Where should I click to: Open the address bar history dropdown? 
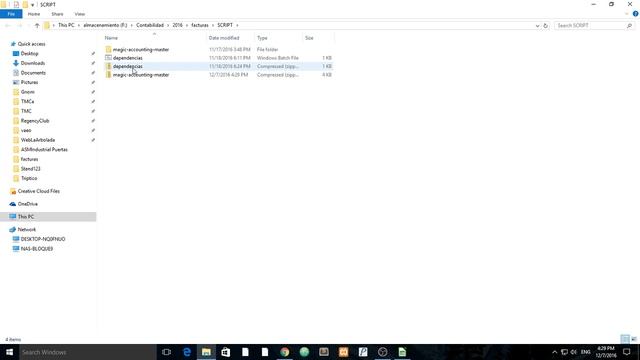pyautogui.click(x=537, y=25)
